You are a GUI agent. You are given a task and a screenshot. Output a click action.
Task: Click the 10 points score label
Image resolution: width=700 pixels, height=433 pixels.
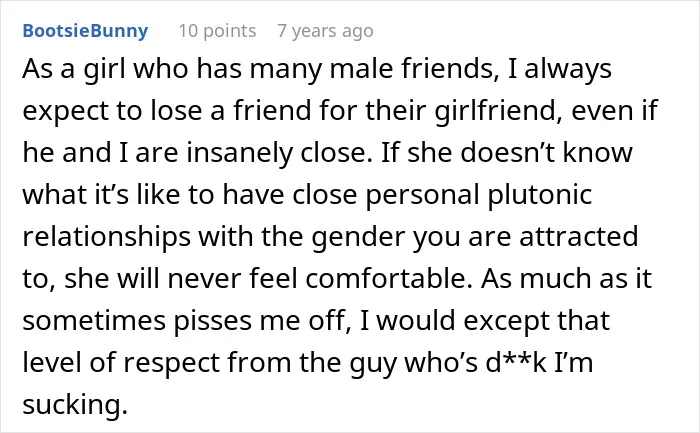point(217,31)
